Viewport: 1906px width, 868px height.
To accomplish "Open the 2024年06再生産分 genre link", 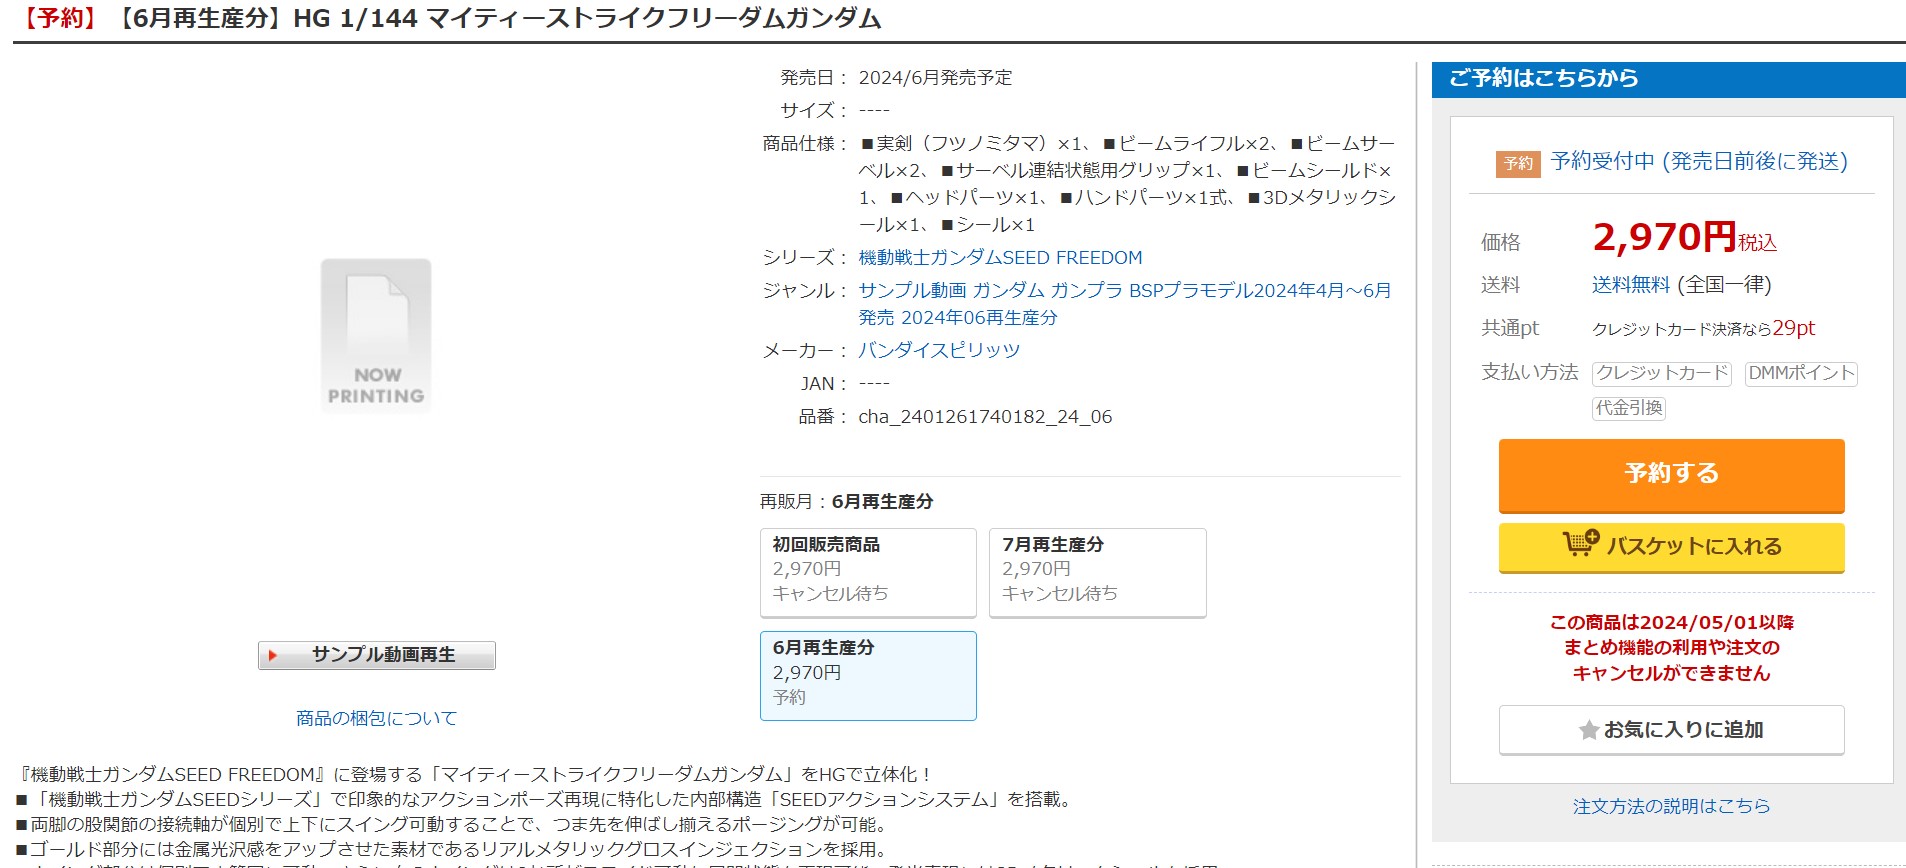I will point(979,318).
